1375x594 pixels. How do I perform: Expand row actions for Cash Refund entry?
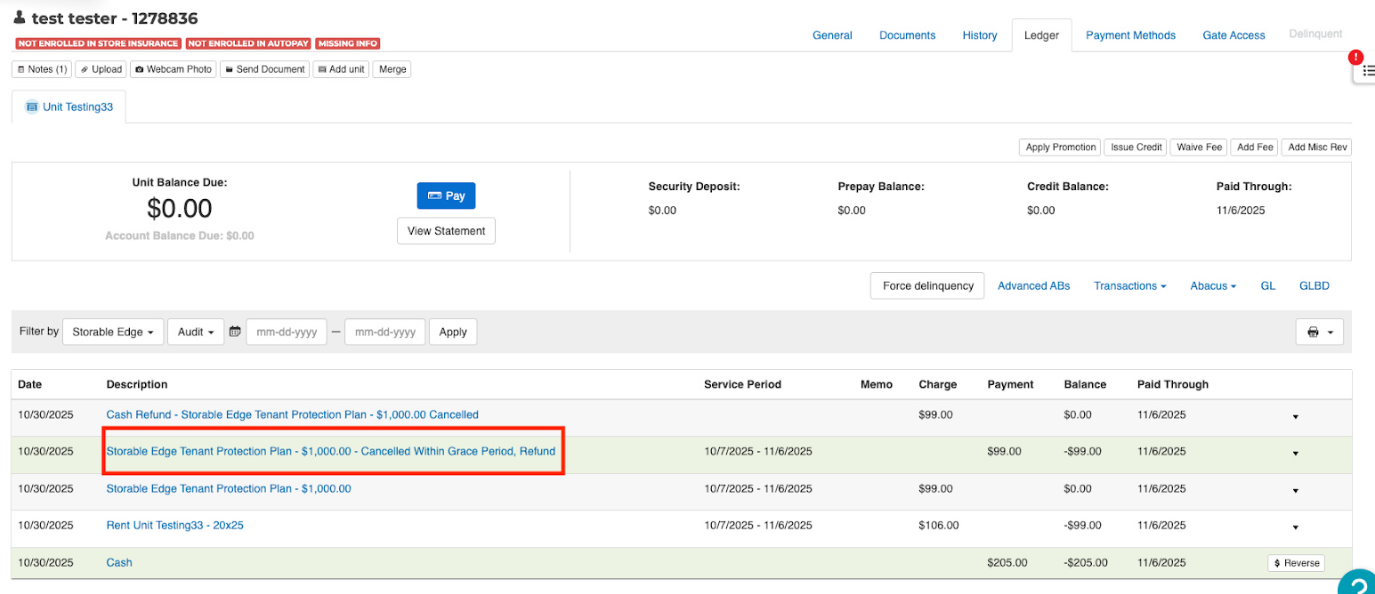click(x=1295, y=416)
